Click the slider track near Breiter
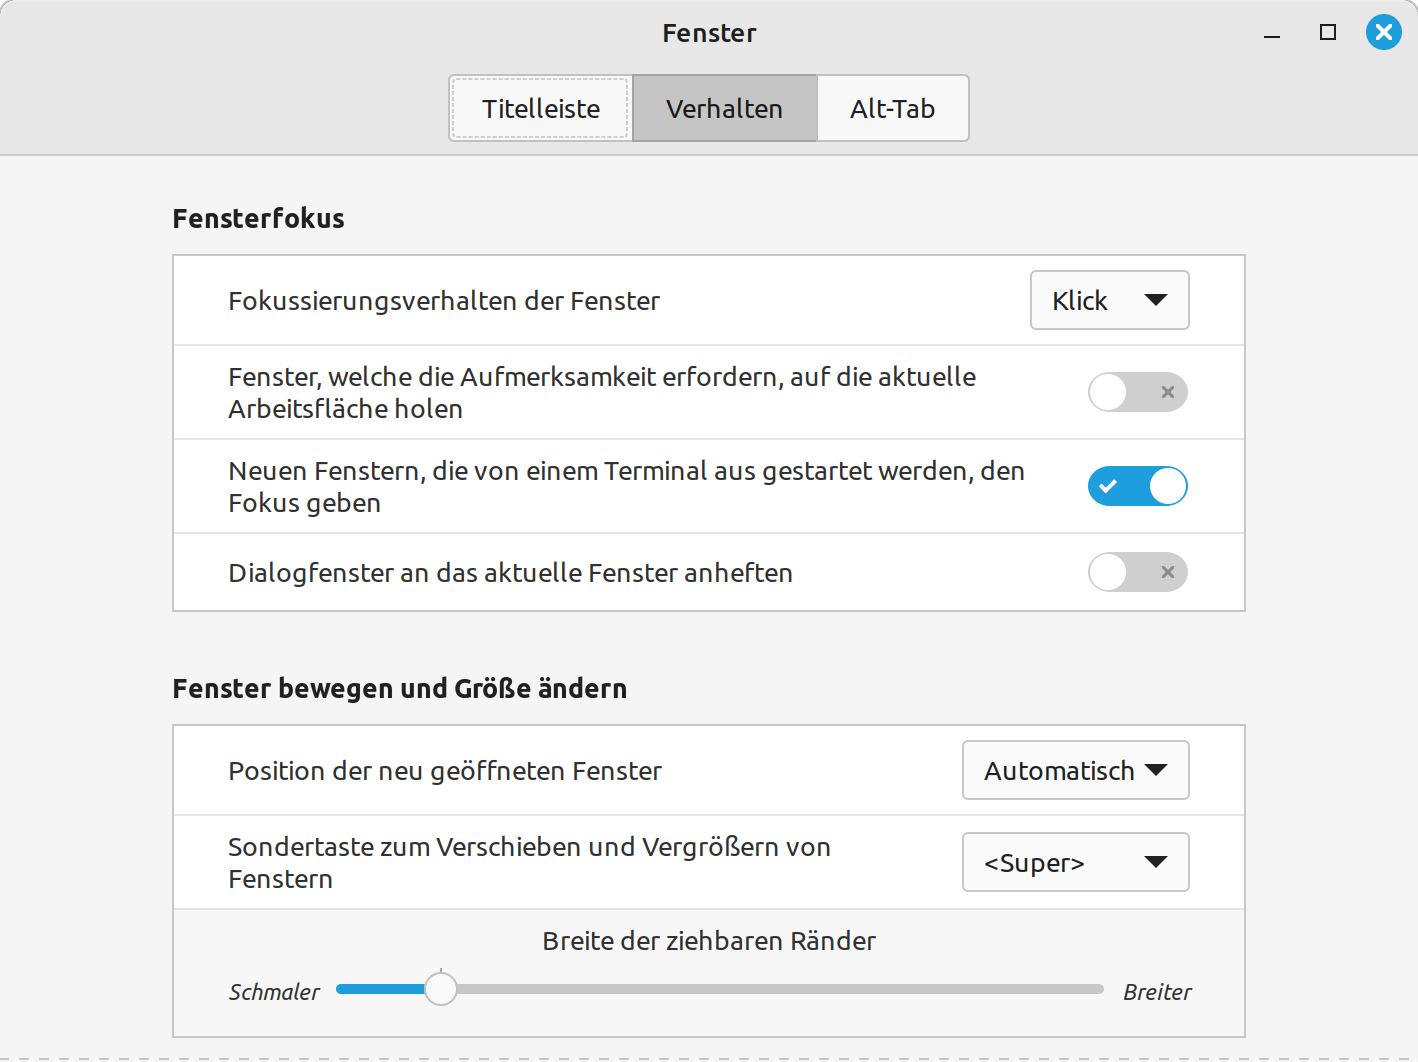 [x=1080, y=989]
